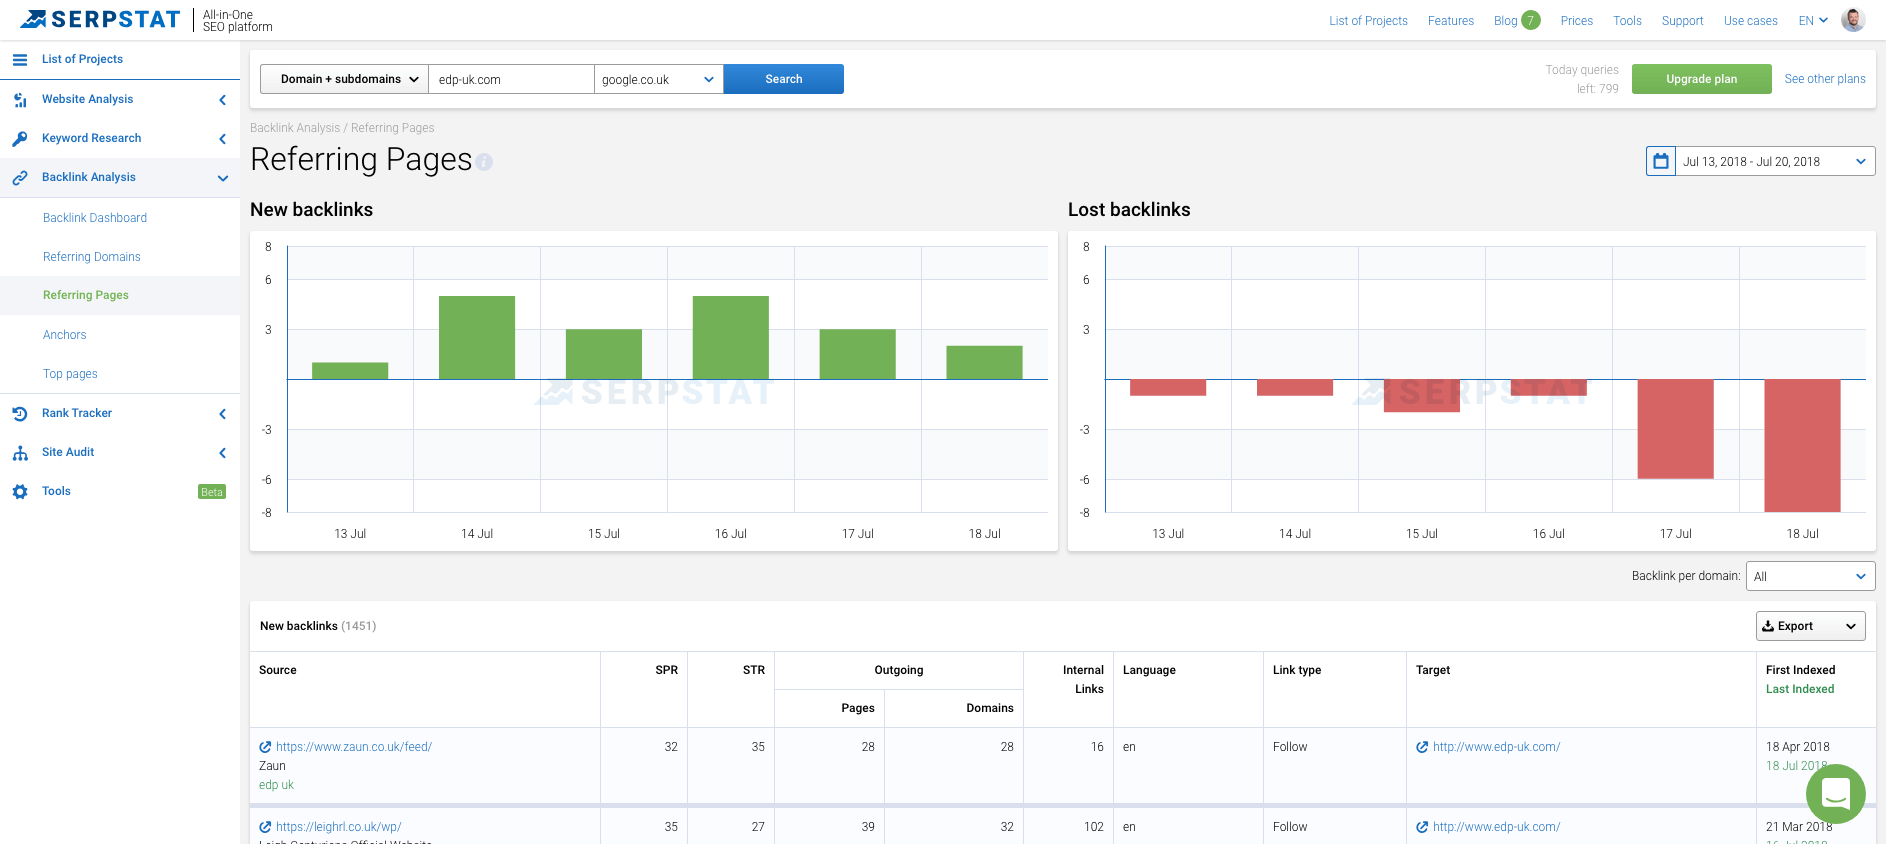Expand the Website Analysis menu chevron

tap(222, 100)
